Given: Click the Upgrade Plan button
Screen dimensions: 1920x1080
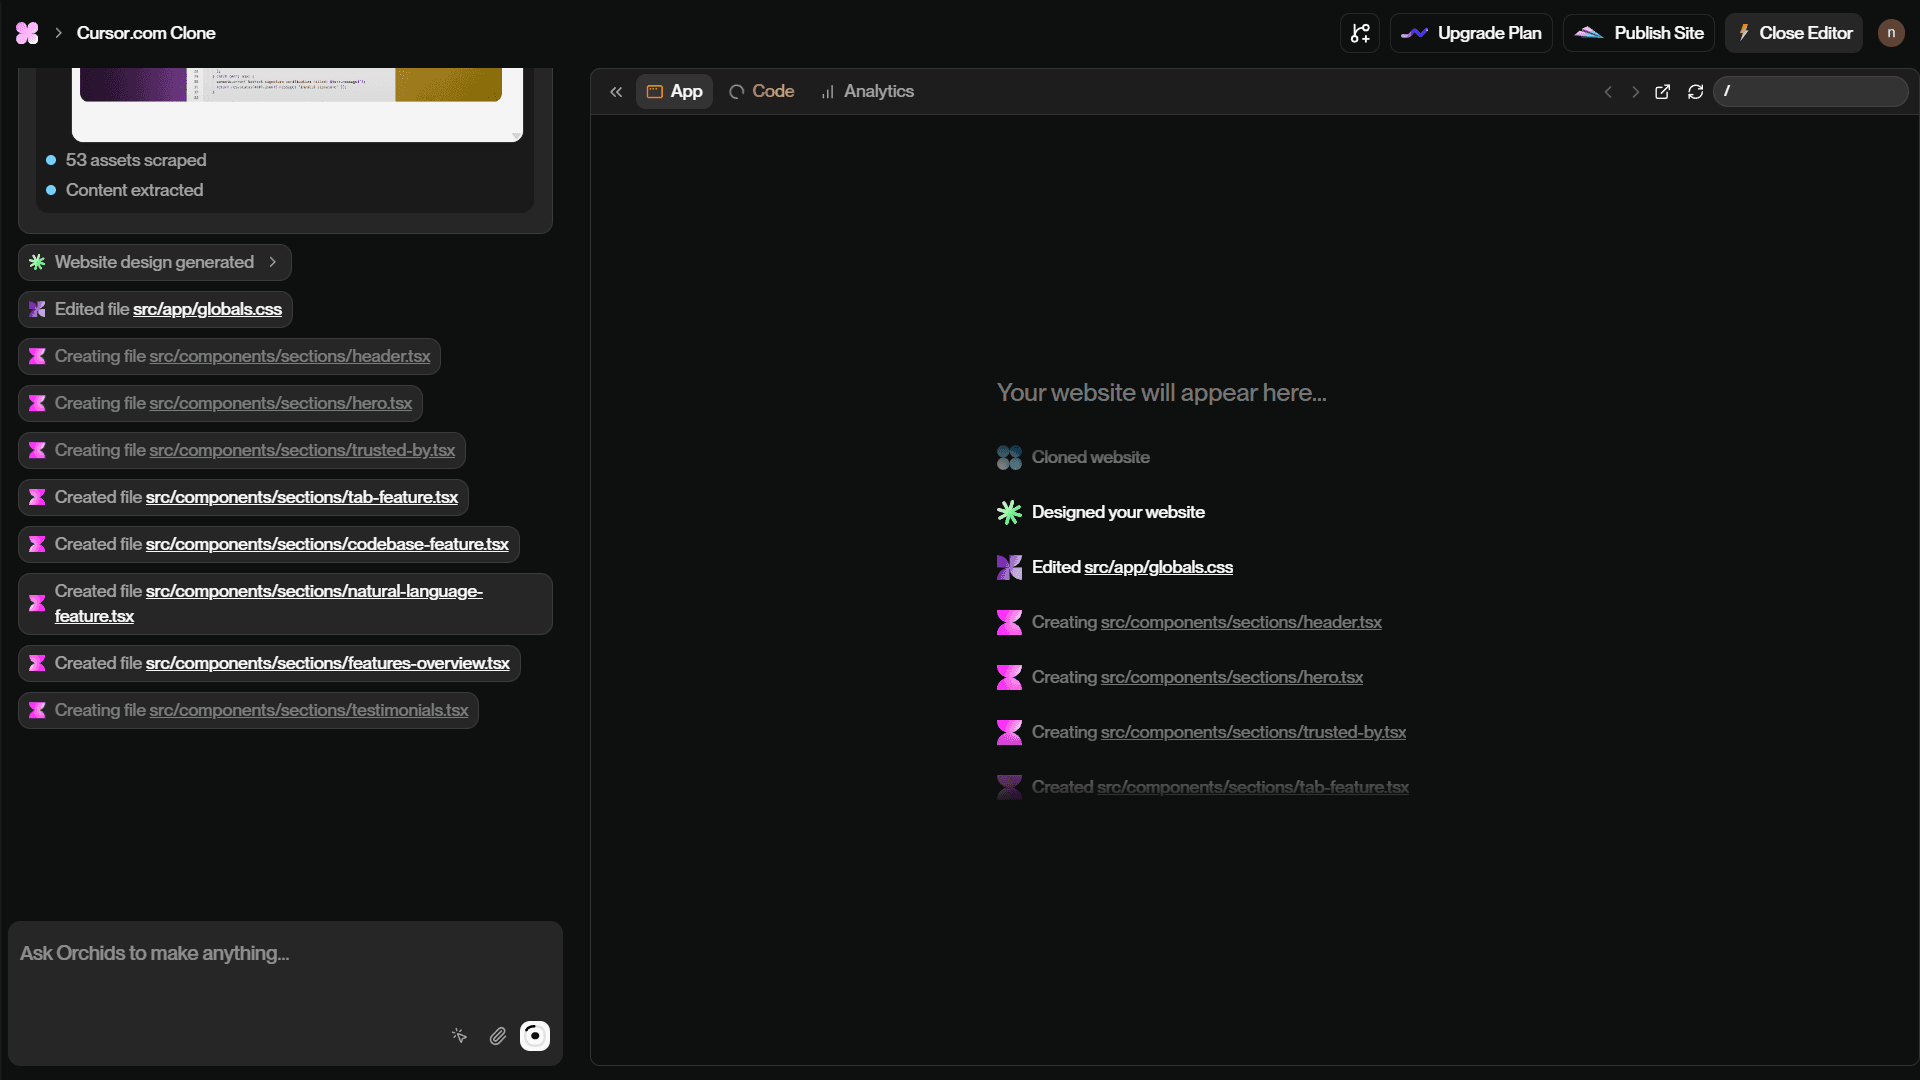Looking at the screenshot, I should [x=1471, y=33].
